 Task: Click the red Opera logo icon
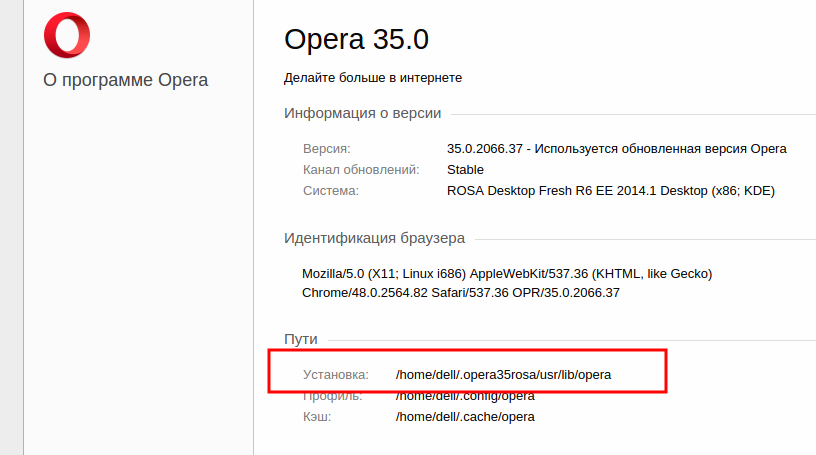(67, 34)
